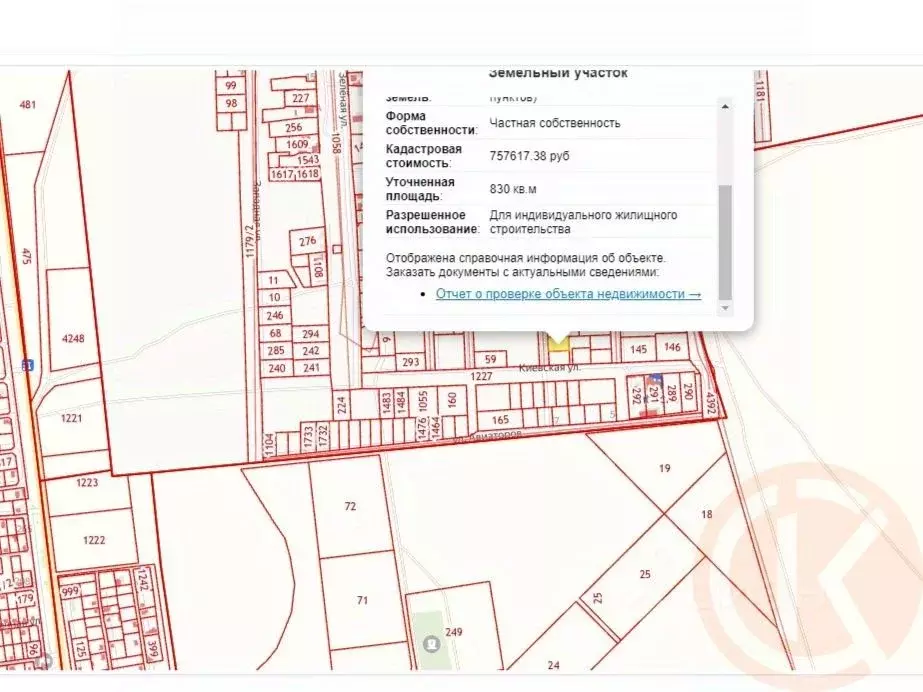Select parcel labeled 1617,1618

295,174
